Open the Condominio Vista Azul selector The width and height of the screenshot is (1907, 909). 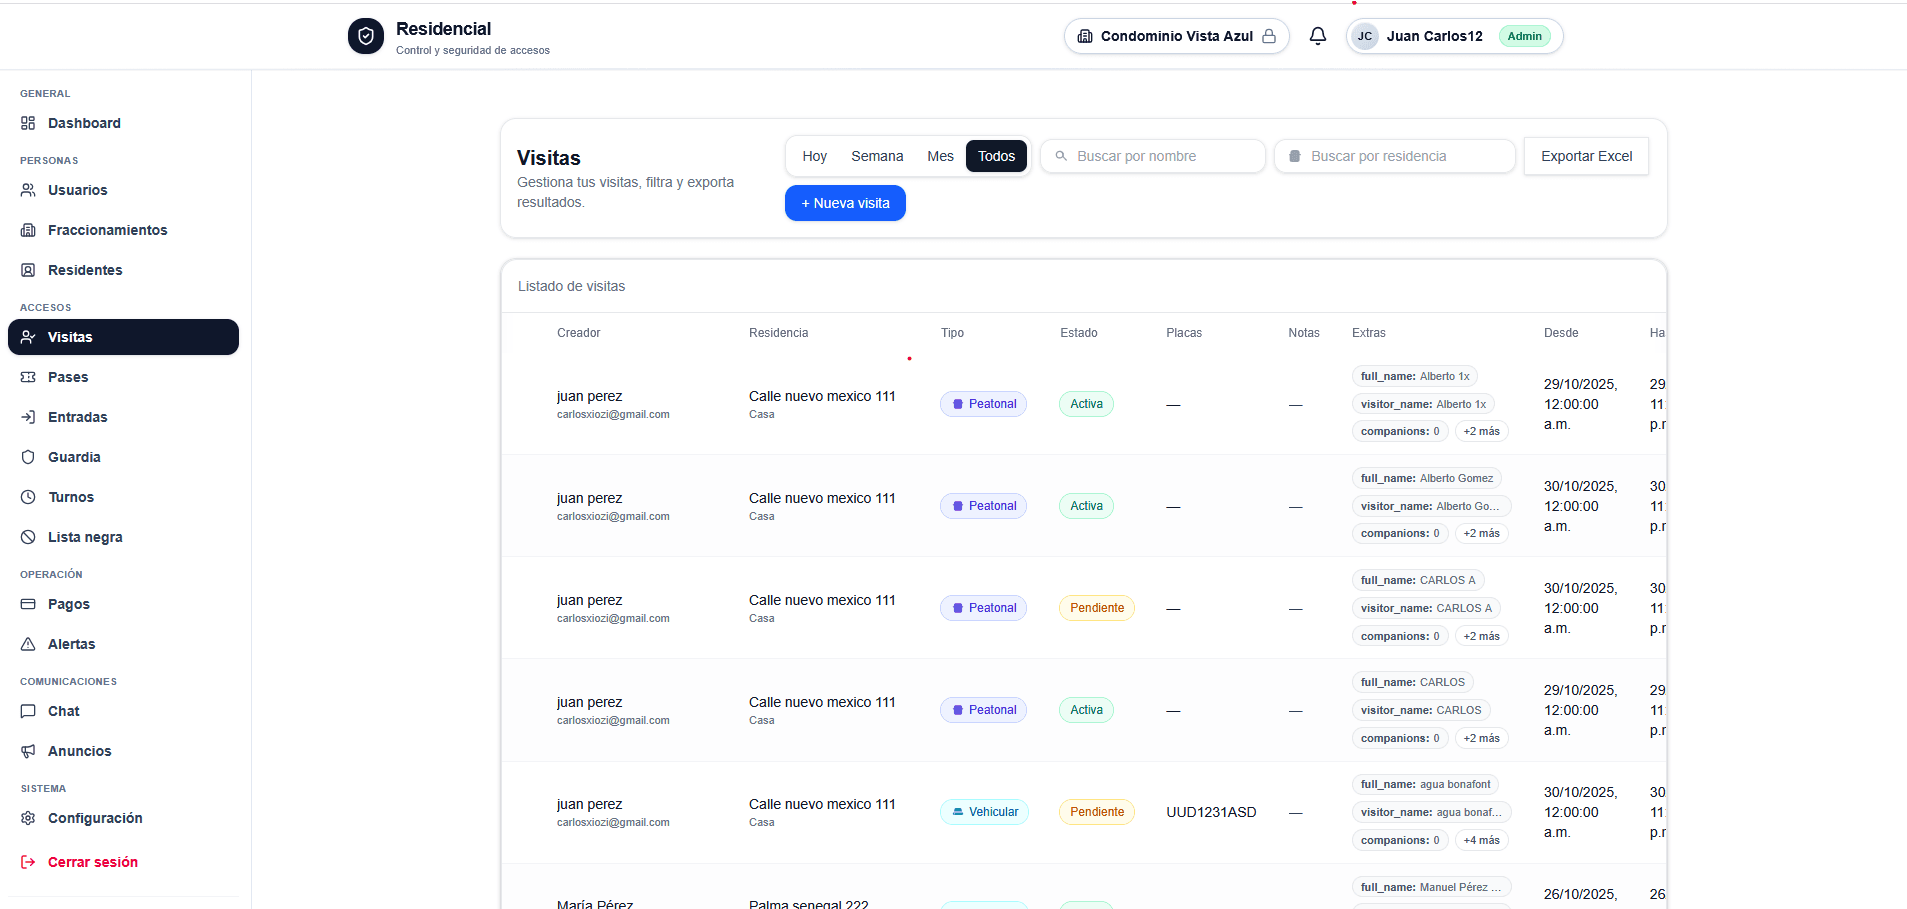point(1176,36)
